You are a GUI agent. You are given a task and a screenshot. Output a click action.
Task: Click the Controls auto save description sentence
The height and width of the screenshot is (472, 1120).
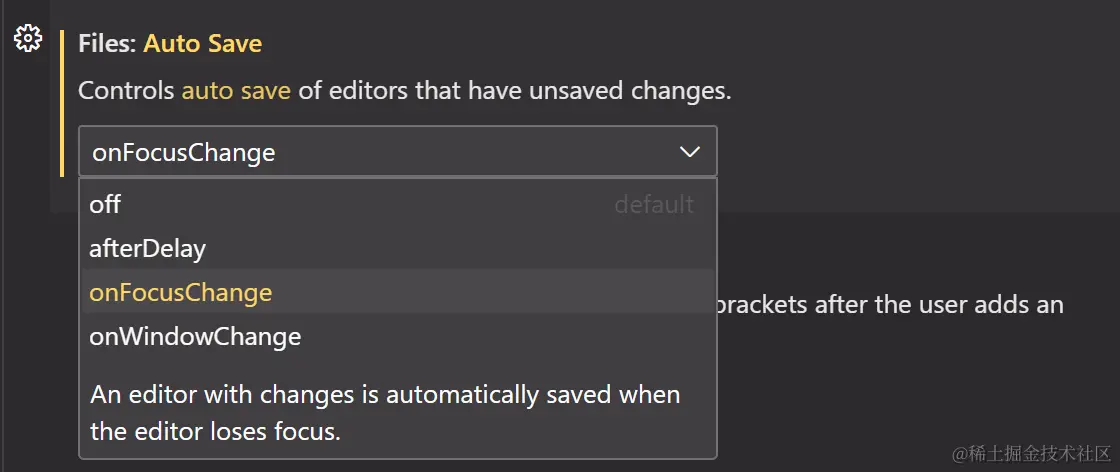tap(405, 91)
